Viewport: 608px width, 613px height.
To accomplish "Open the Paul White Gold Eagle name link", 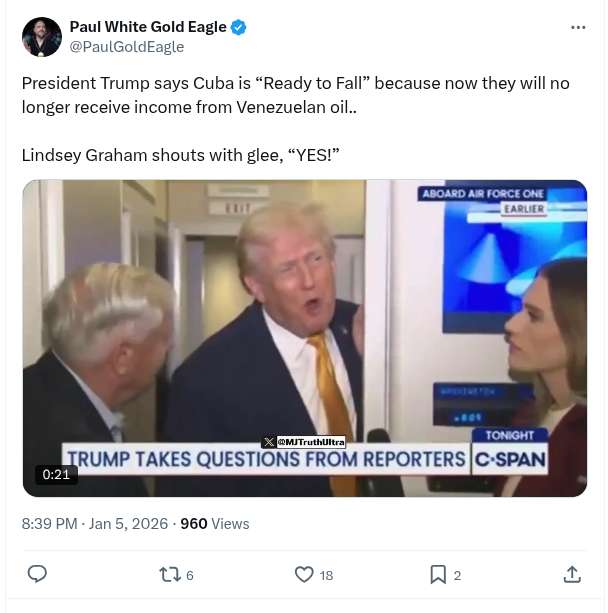I will coord(148,27).
